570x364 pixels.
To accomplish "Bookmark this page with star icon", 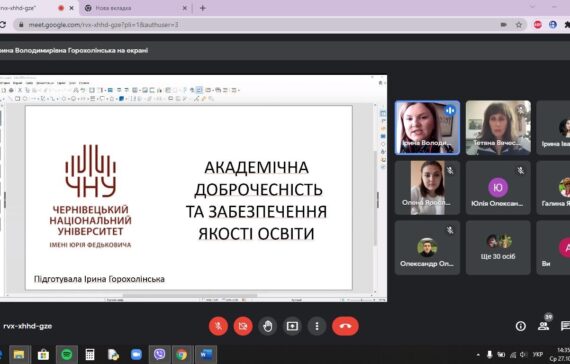I will (519, 25).
